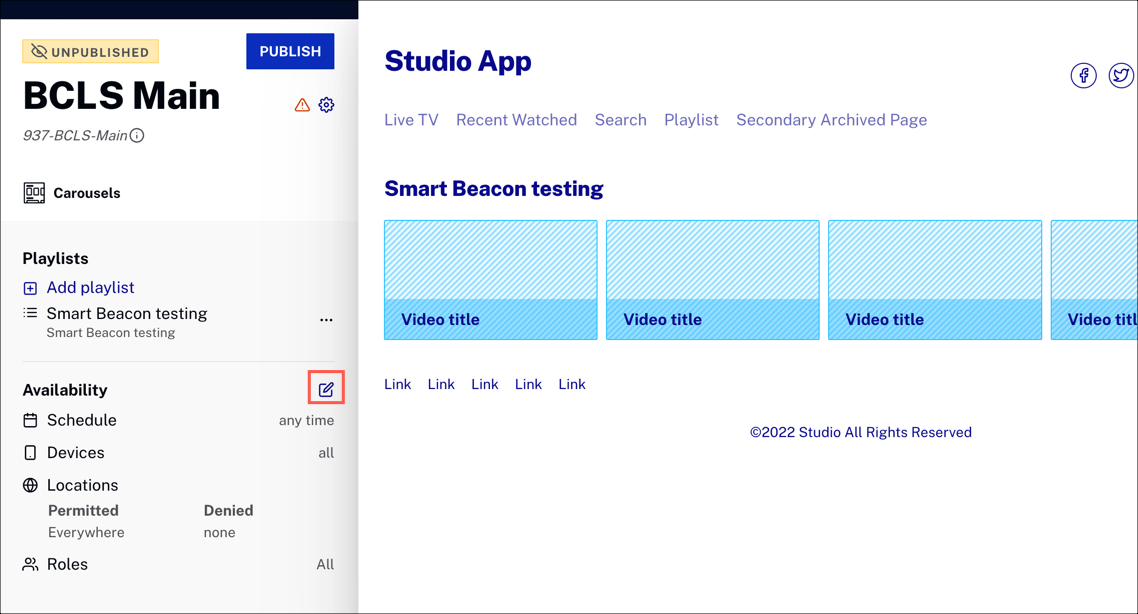Click the Smart Beacon testing carousel heading
1138x614 pixels.
(x=494, y=189)
